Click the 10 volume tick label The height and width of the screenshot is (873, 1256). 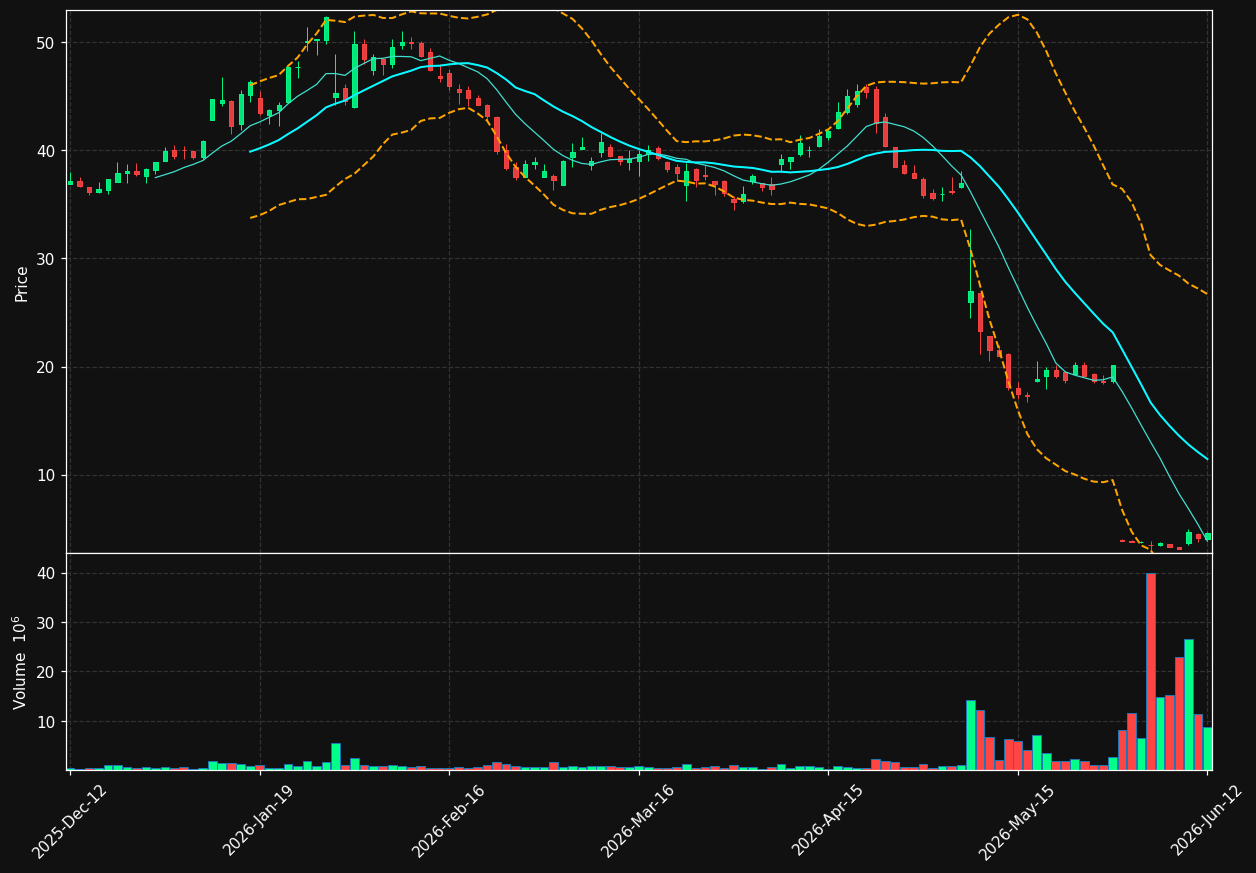click(x=46, y=722)
